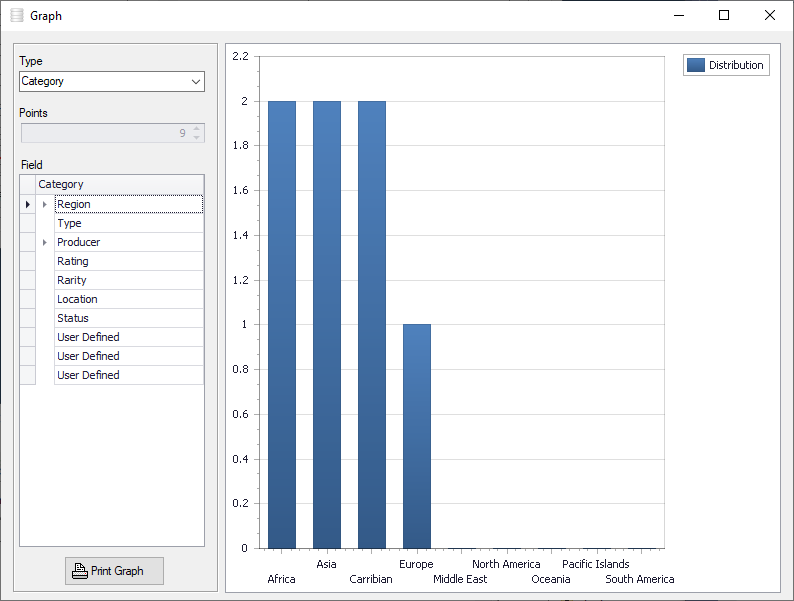Image resolution: width=794 pixels, height=601 pixels.
Task: Click the Europe axis label
Action: (416, 564)
